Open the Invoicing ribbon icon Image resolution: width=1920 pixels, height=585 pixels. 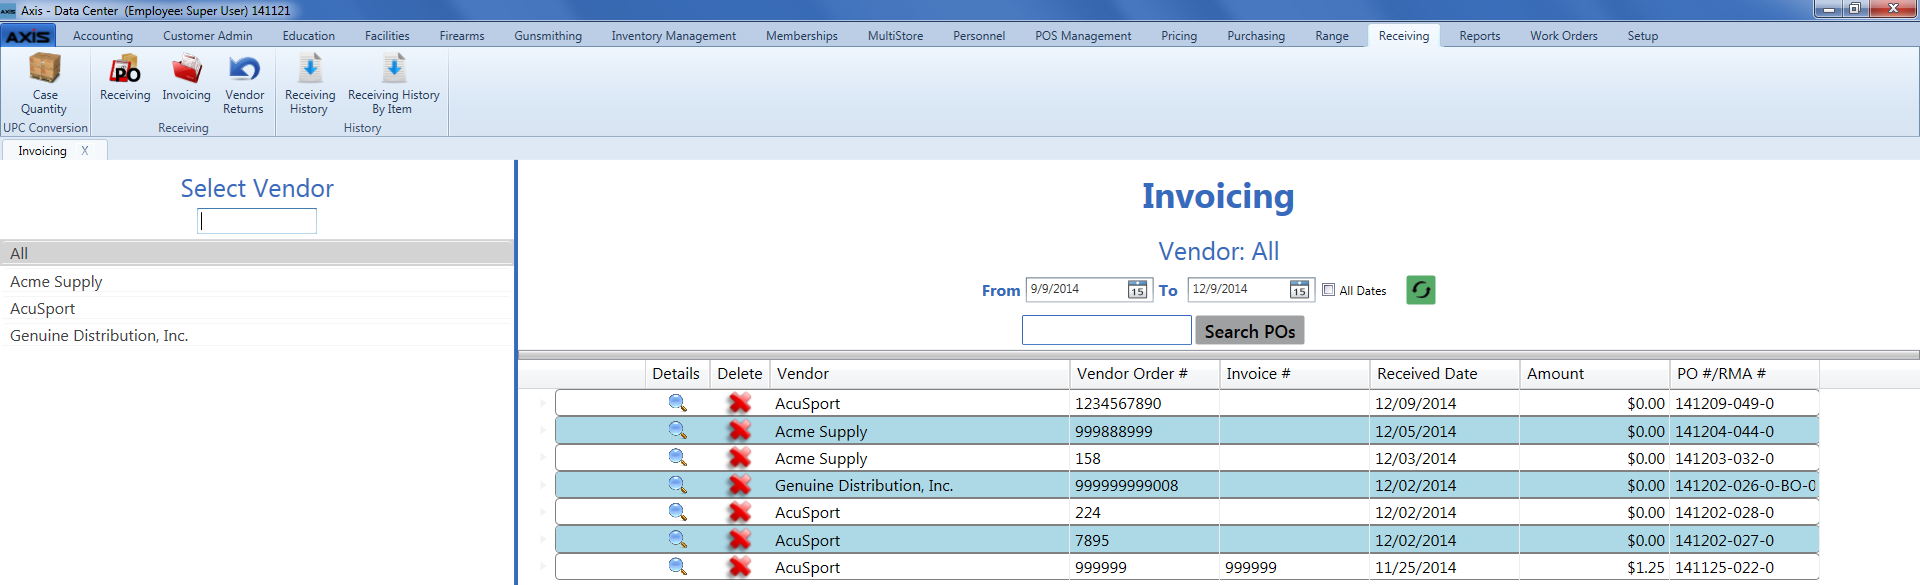186,78
